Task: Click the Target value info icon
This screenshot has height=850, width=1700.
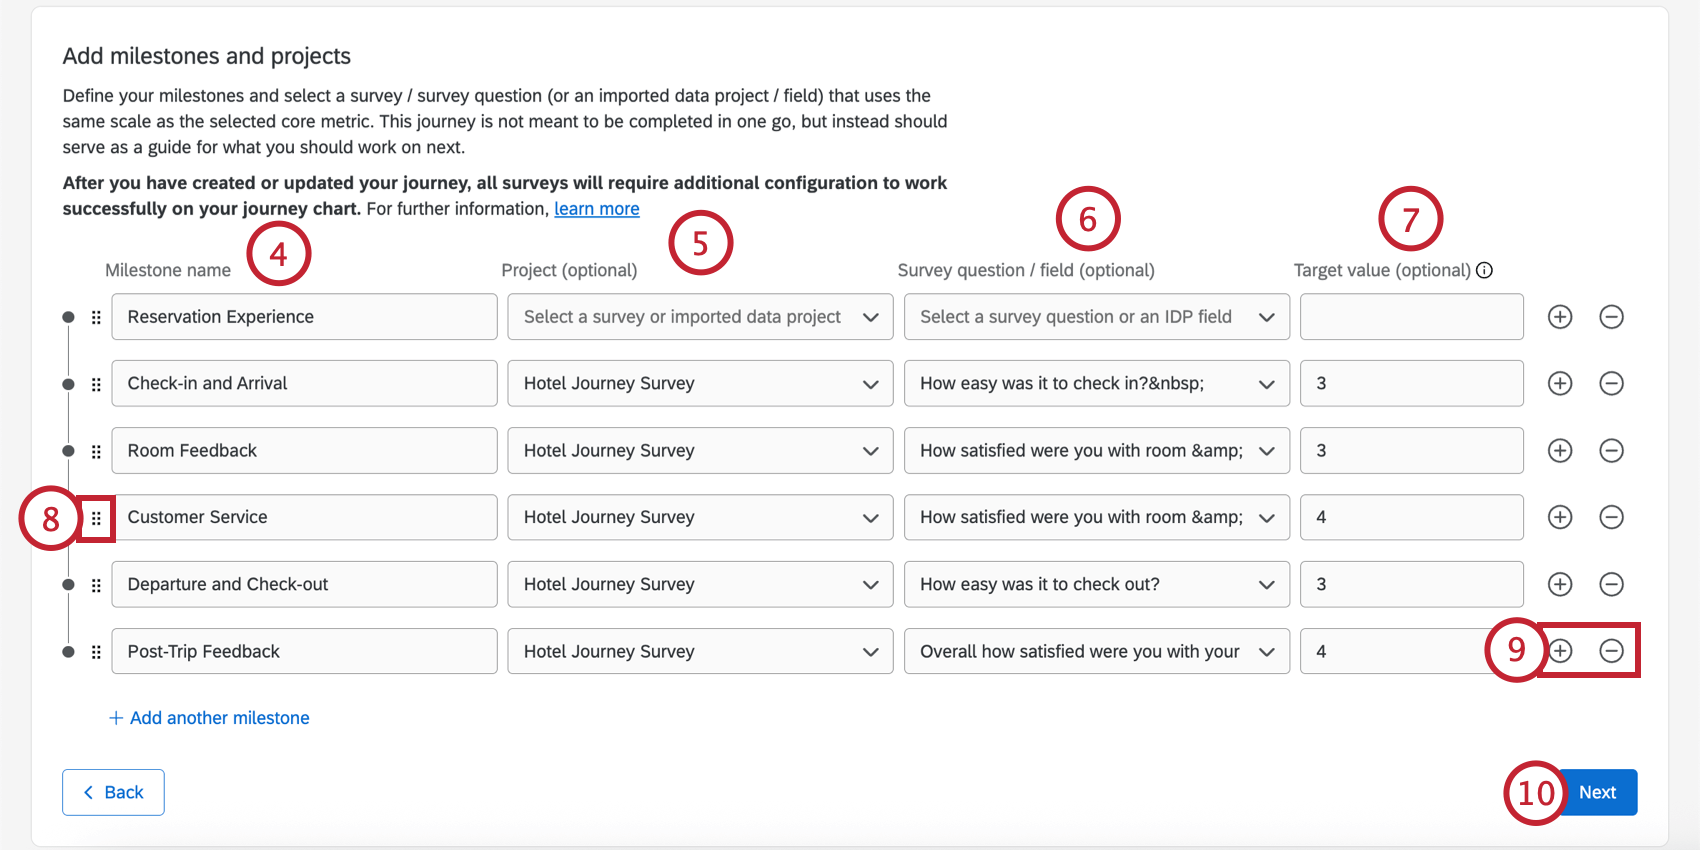Action: (1485, 270)
